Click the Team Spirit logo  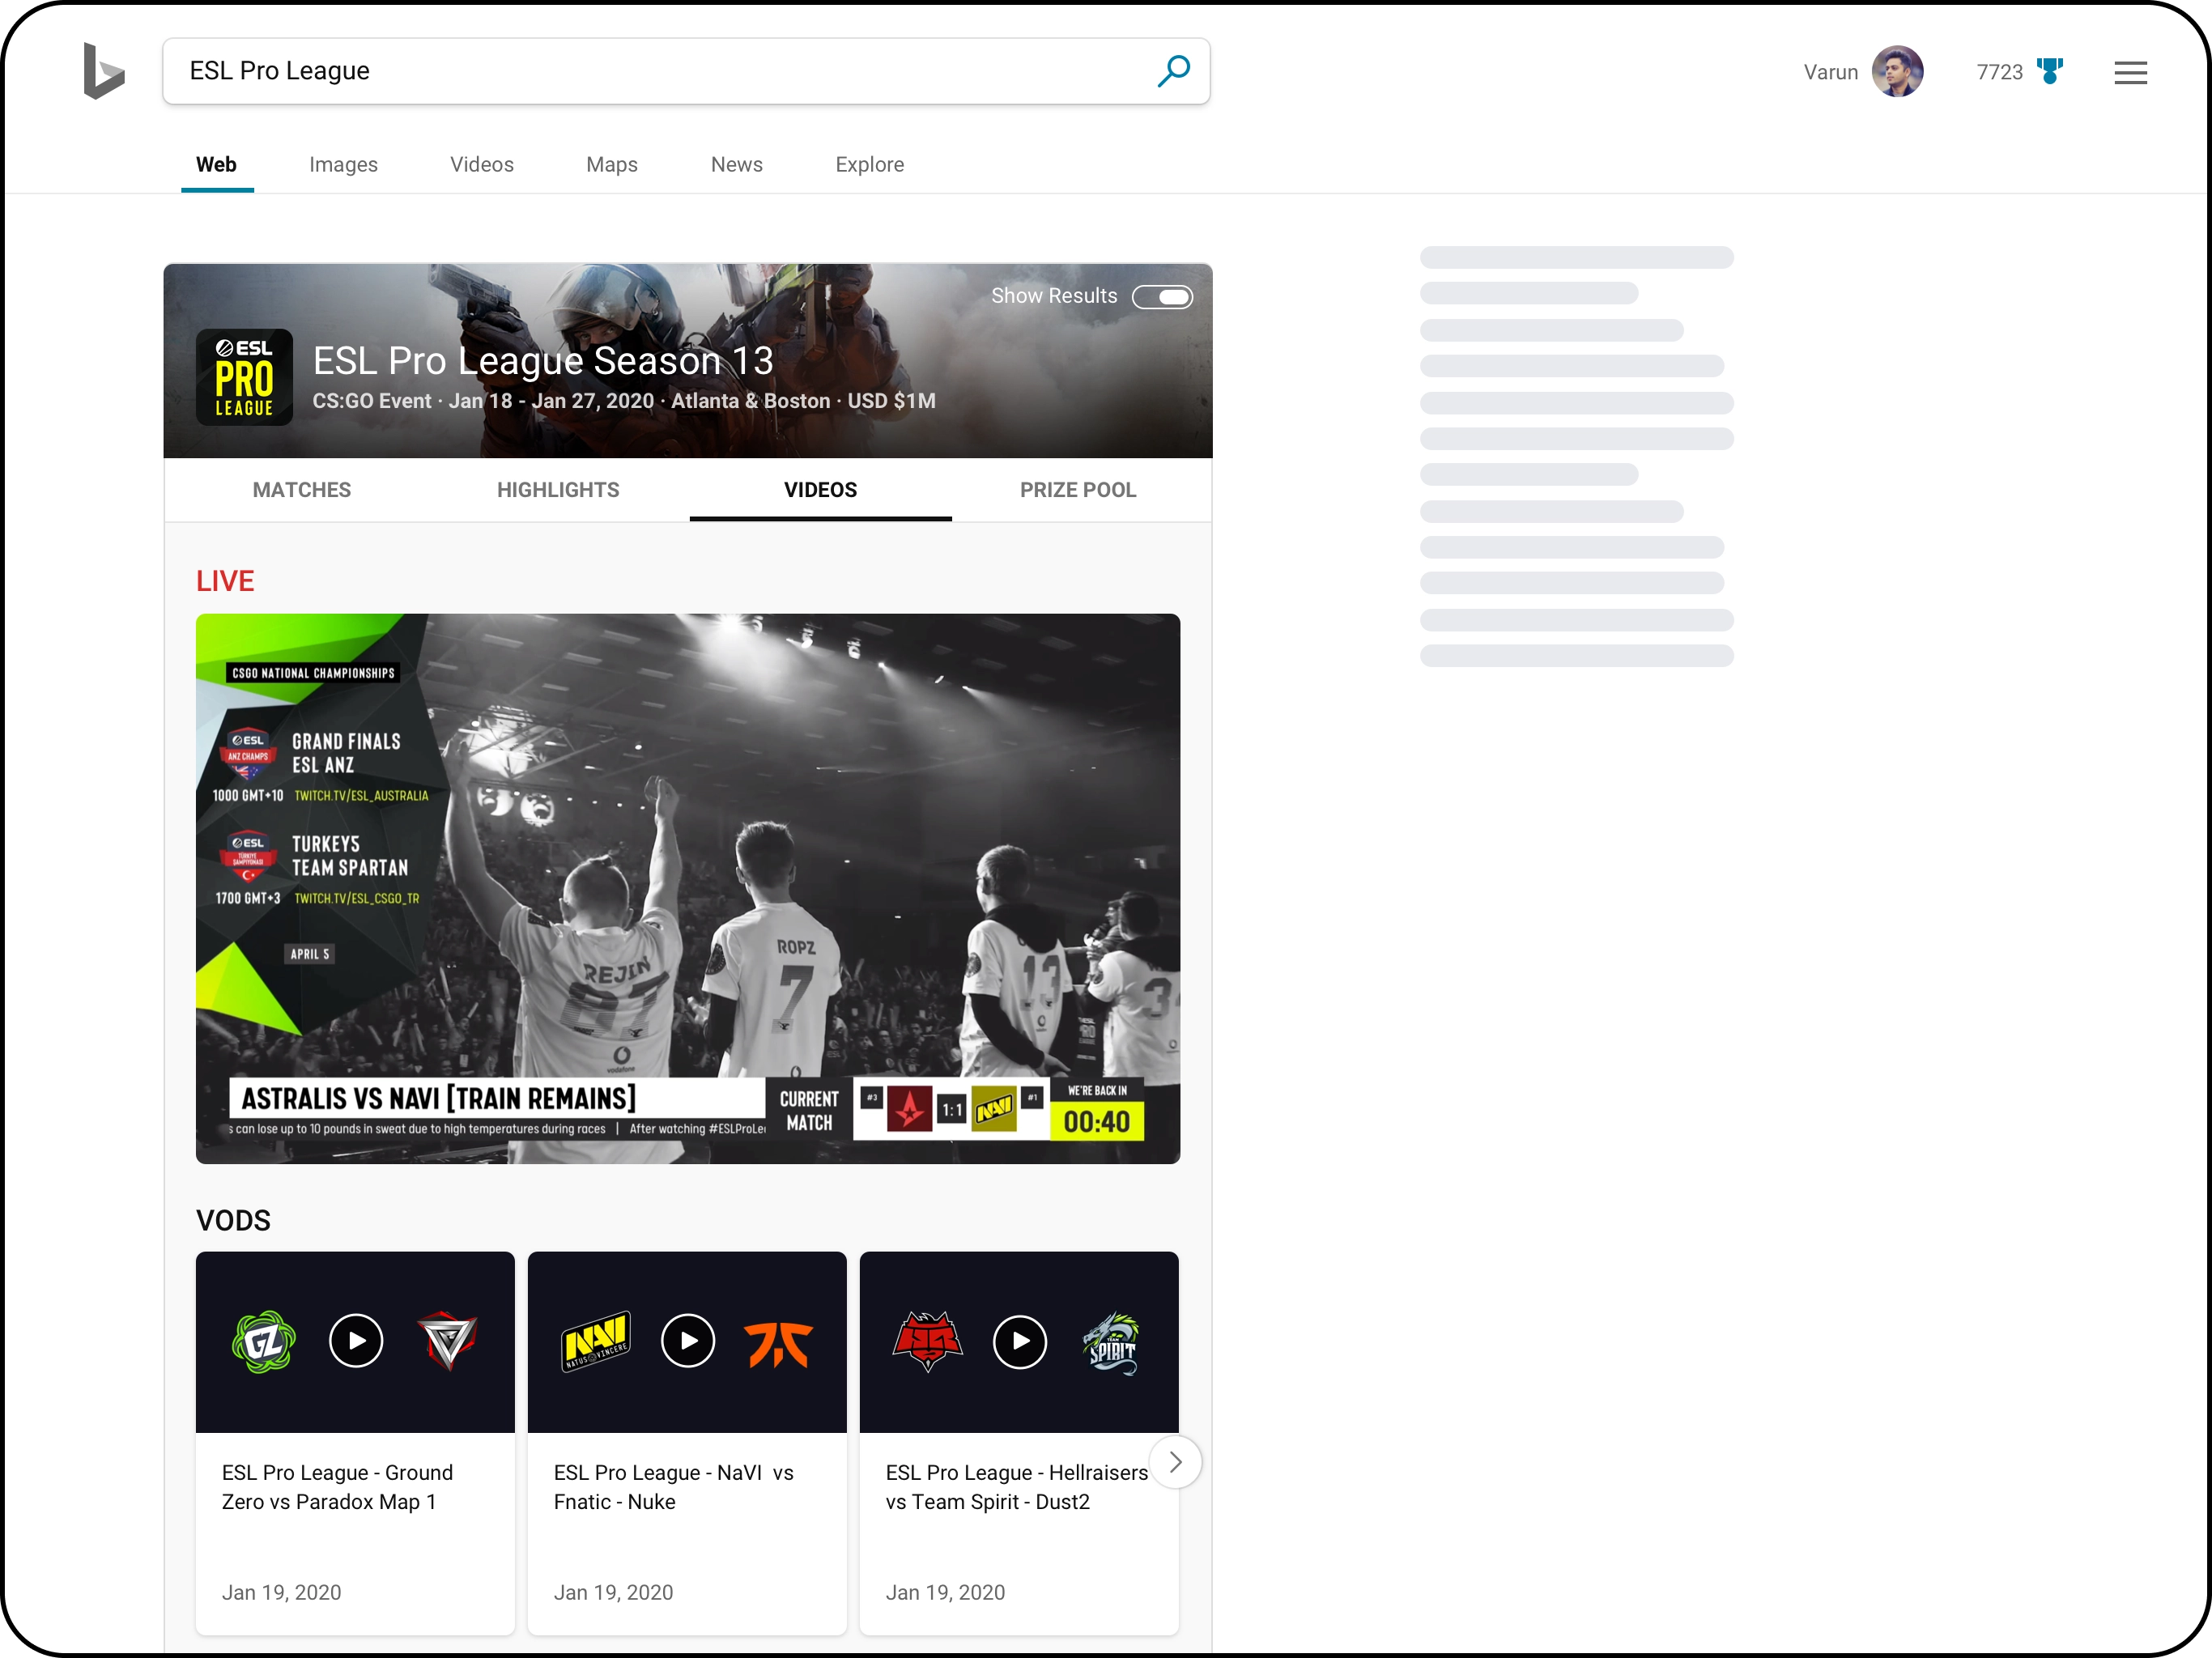point(1112,1343)
